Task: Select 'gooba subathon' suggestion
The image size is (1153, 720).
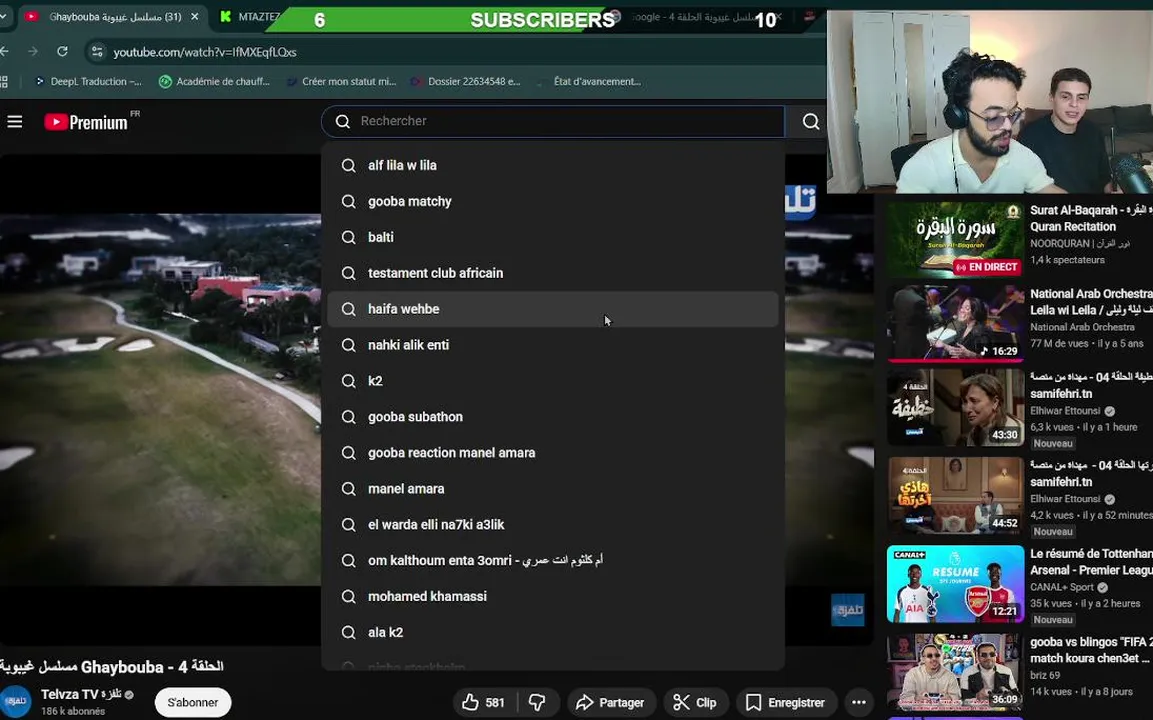Action: click(x=553, y=417)
